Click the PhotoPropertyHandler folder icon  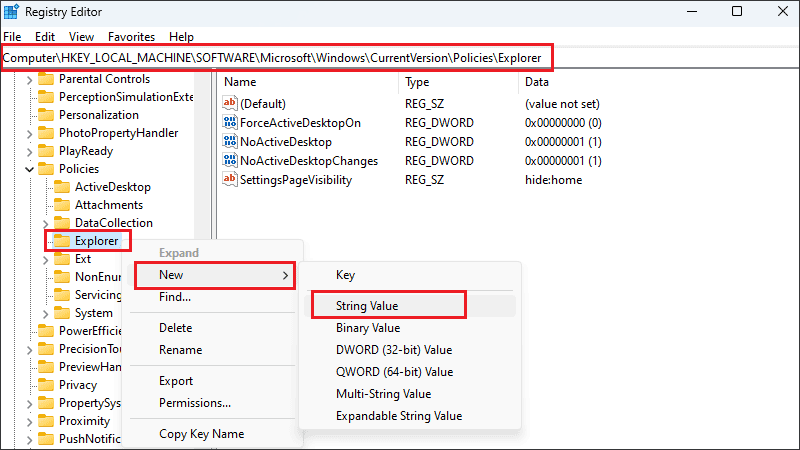pos(46,133)
